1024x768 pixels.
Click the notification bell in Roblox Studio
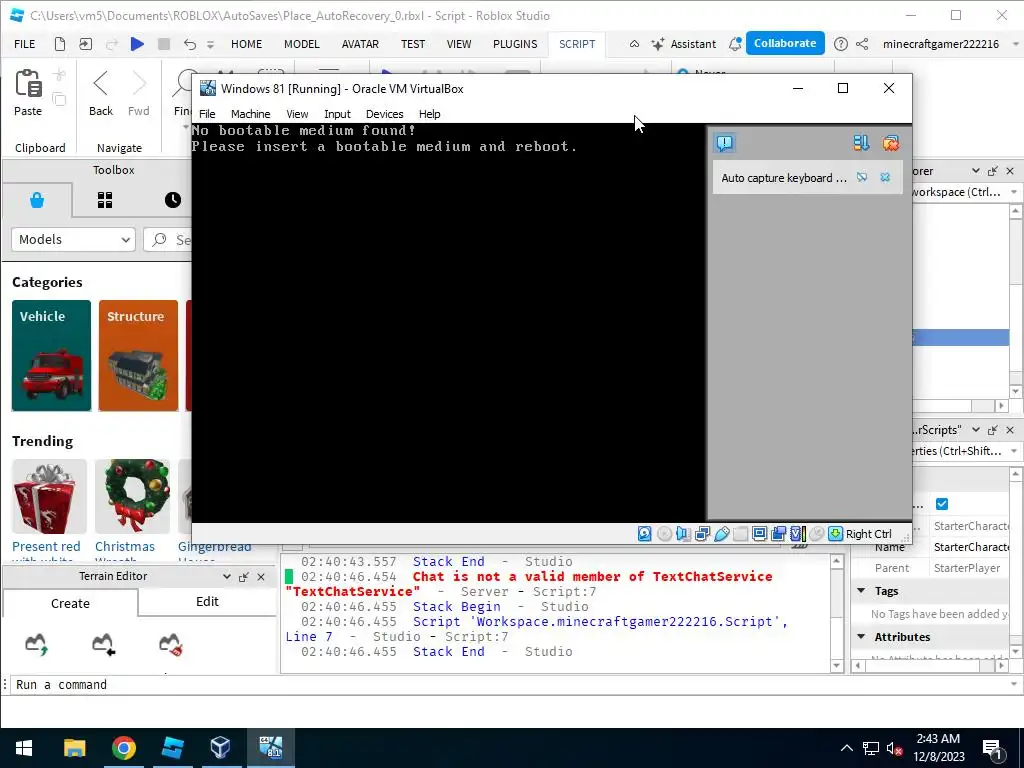pos(735,44)
